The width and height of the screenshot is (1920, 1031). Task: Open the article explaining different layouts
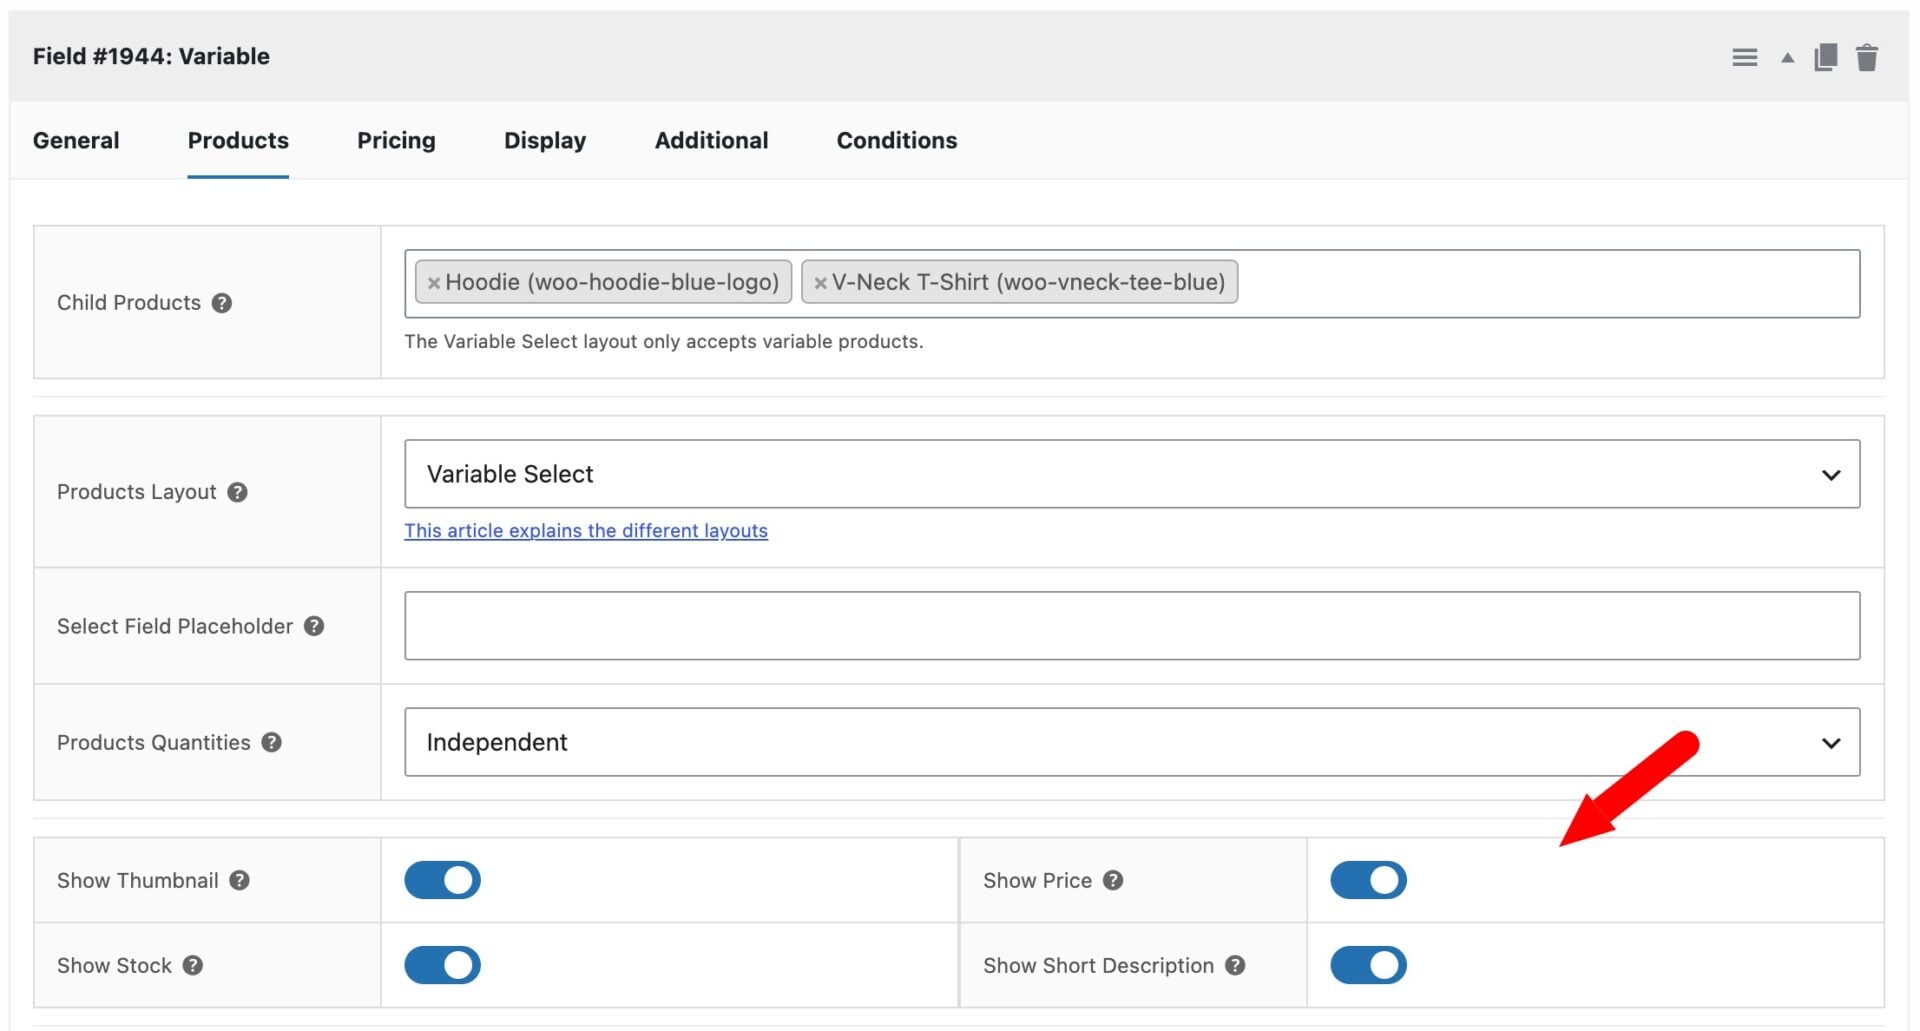[586, 531]
